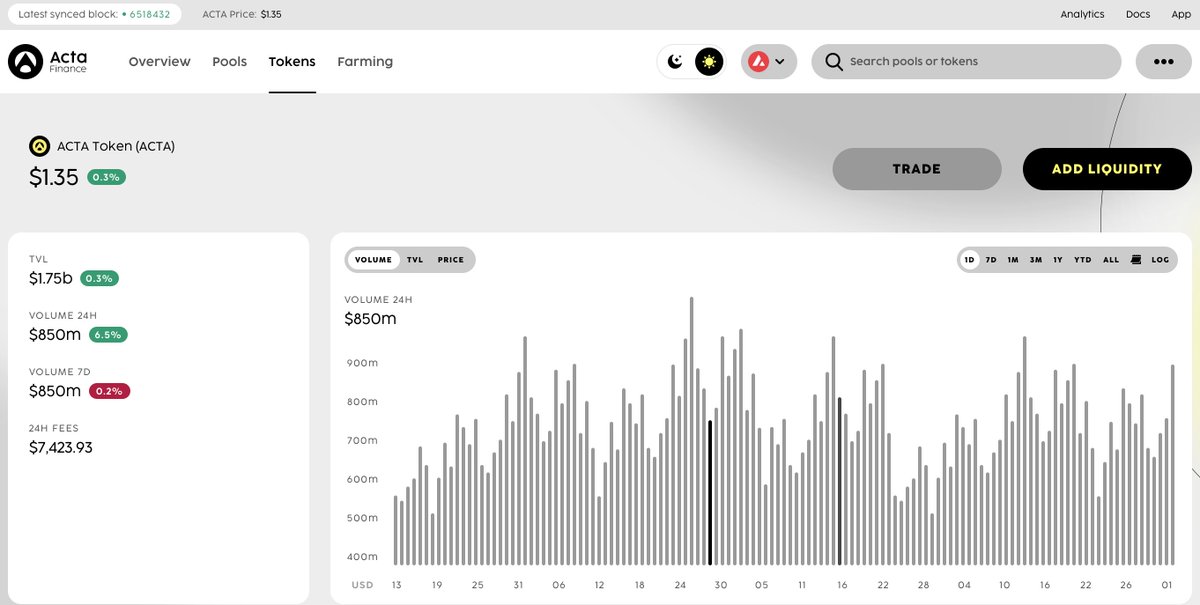
Task: Set chart range to 3M
Action: click(1036, 260)
